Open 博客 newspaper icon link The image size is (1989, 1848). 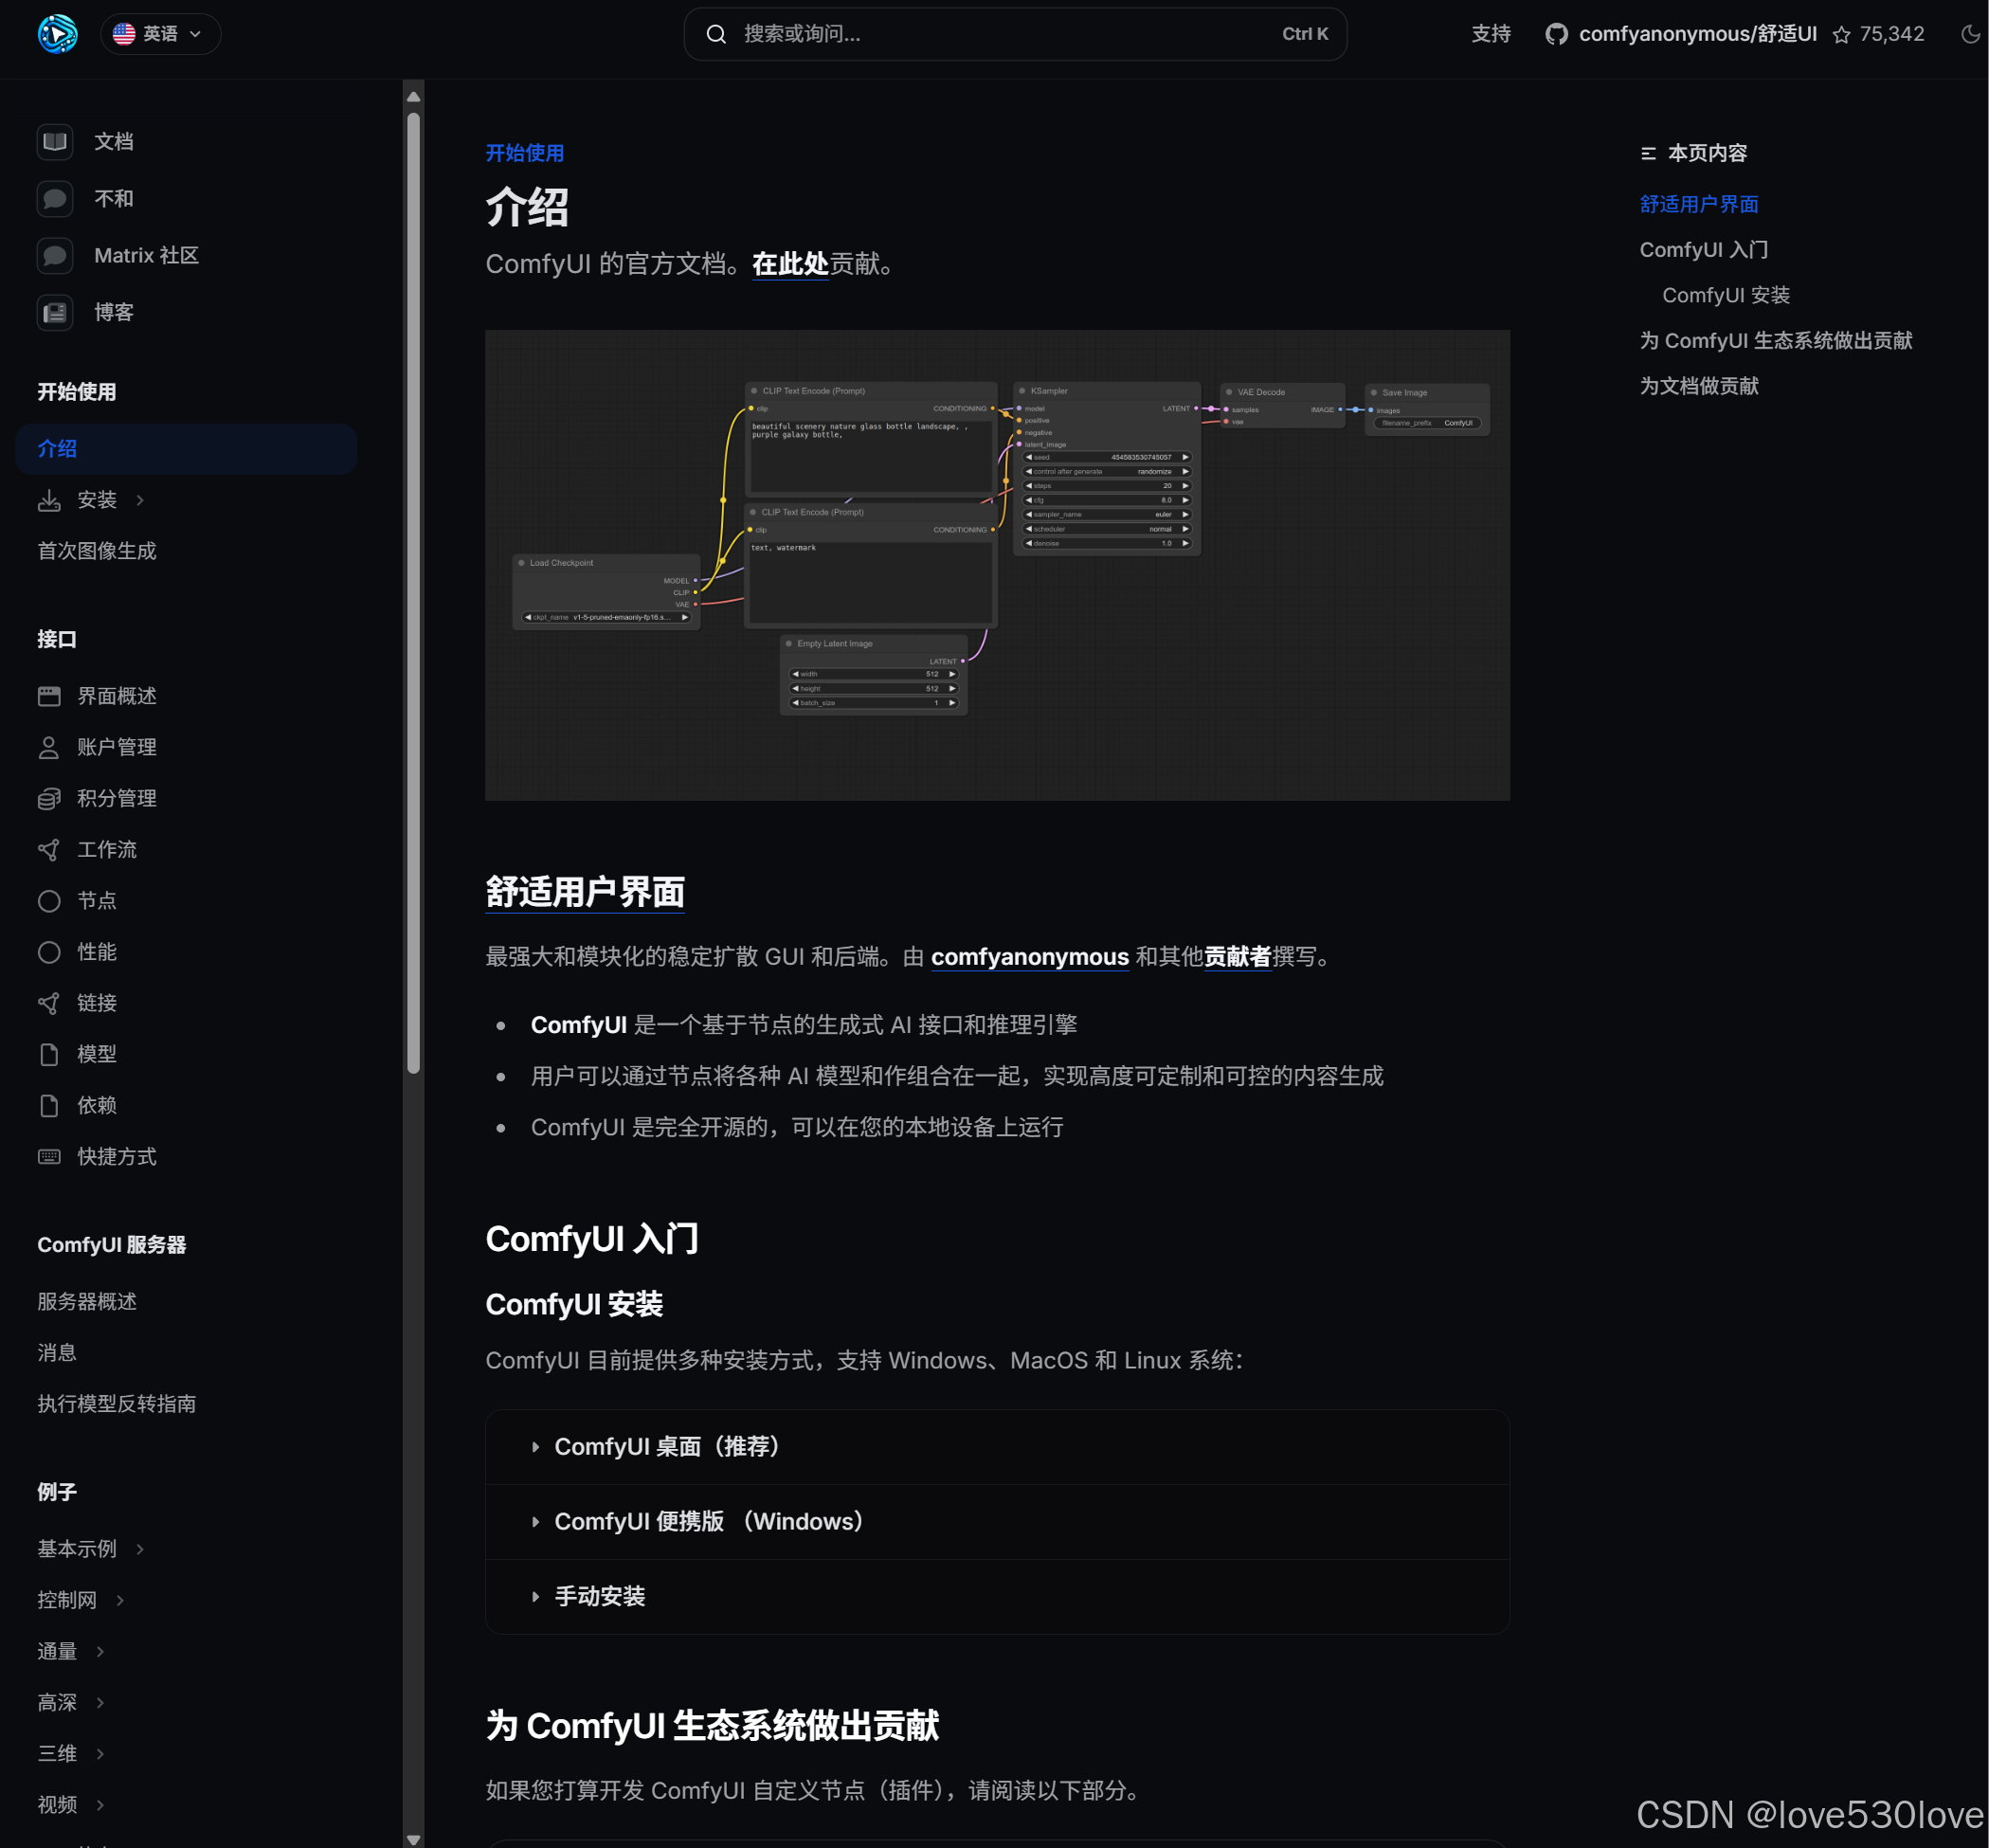(55, 313)
